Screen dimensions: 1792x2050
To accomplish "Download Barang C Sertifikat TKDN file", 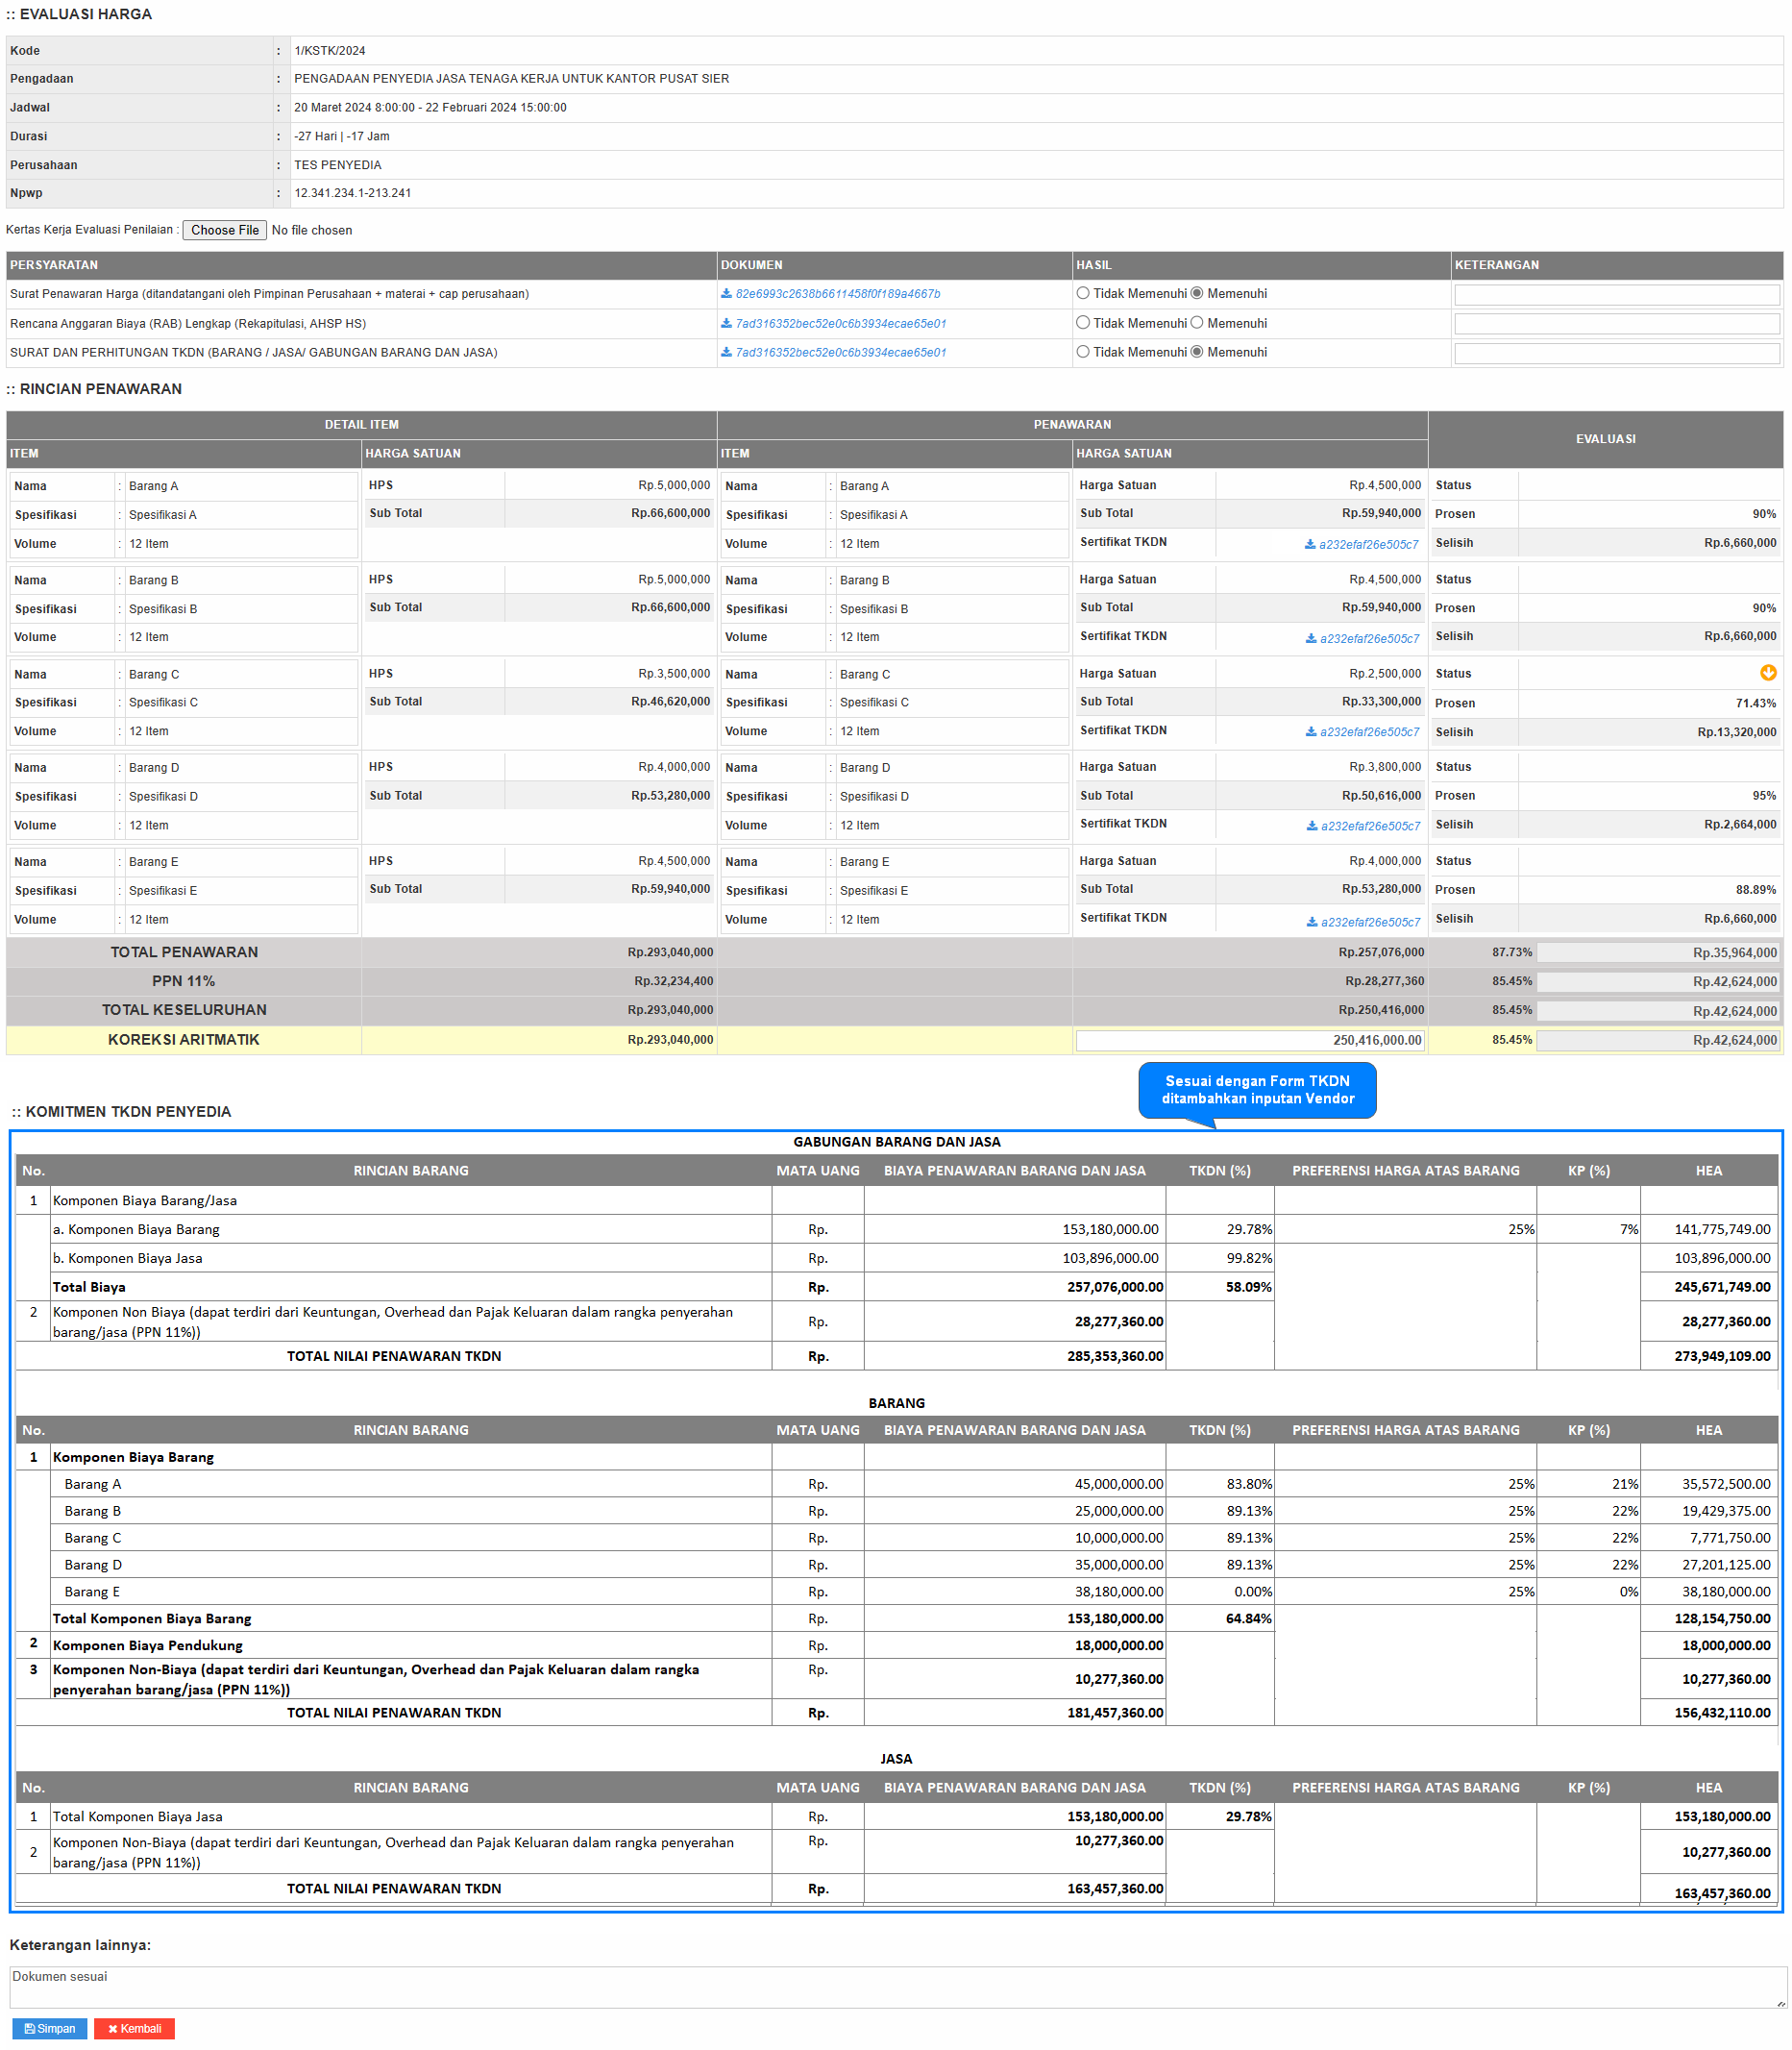I will (x=1367, y=733).
